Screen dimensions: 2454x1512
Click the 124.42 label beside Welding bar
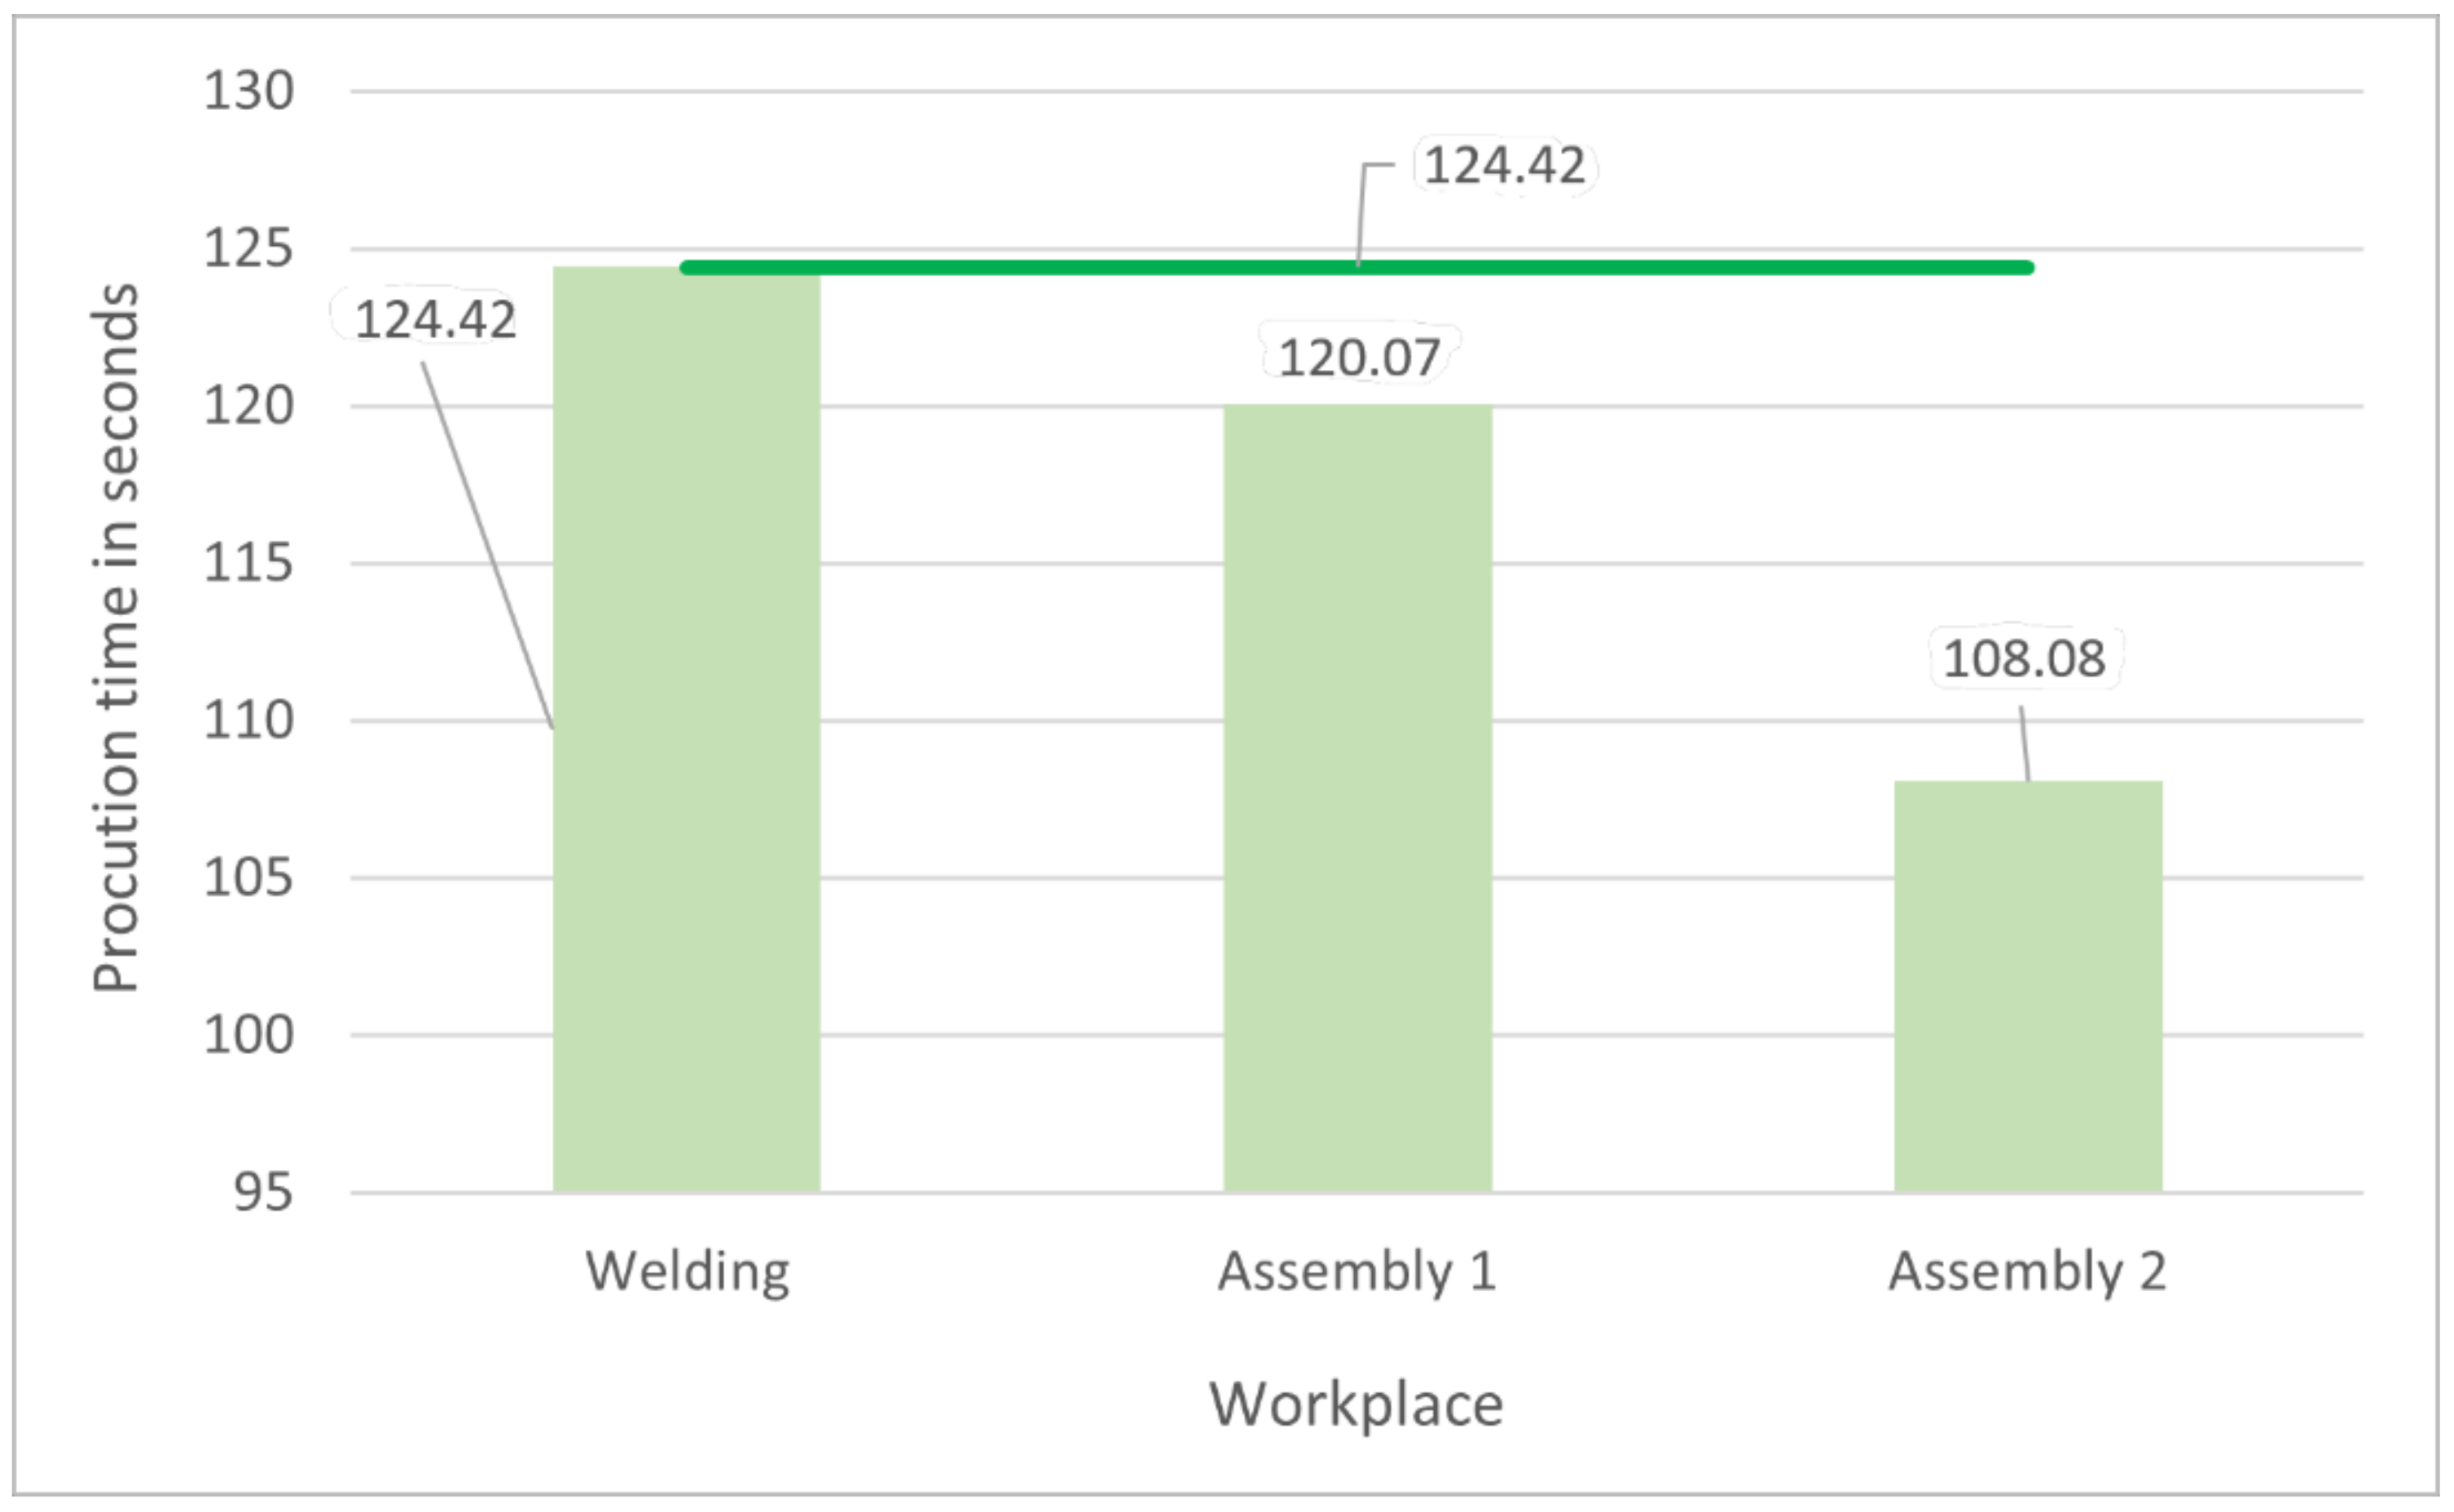[x=435, y=321]
